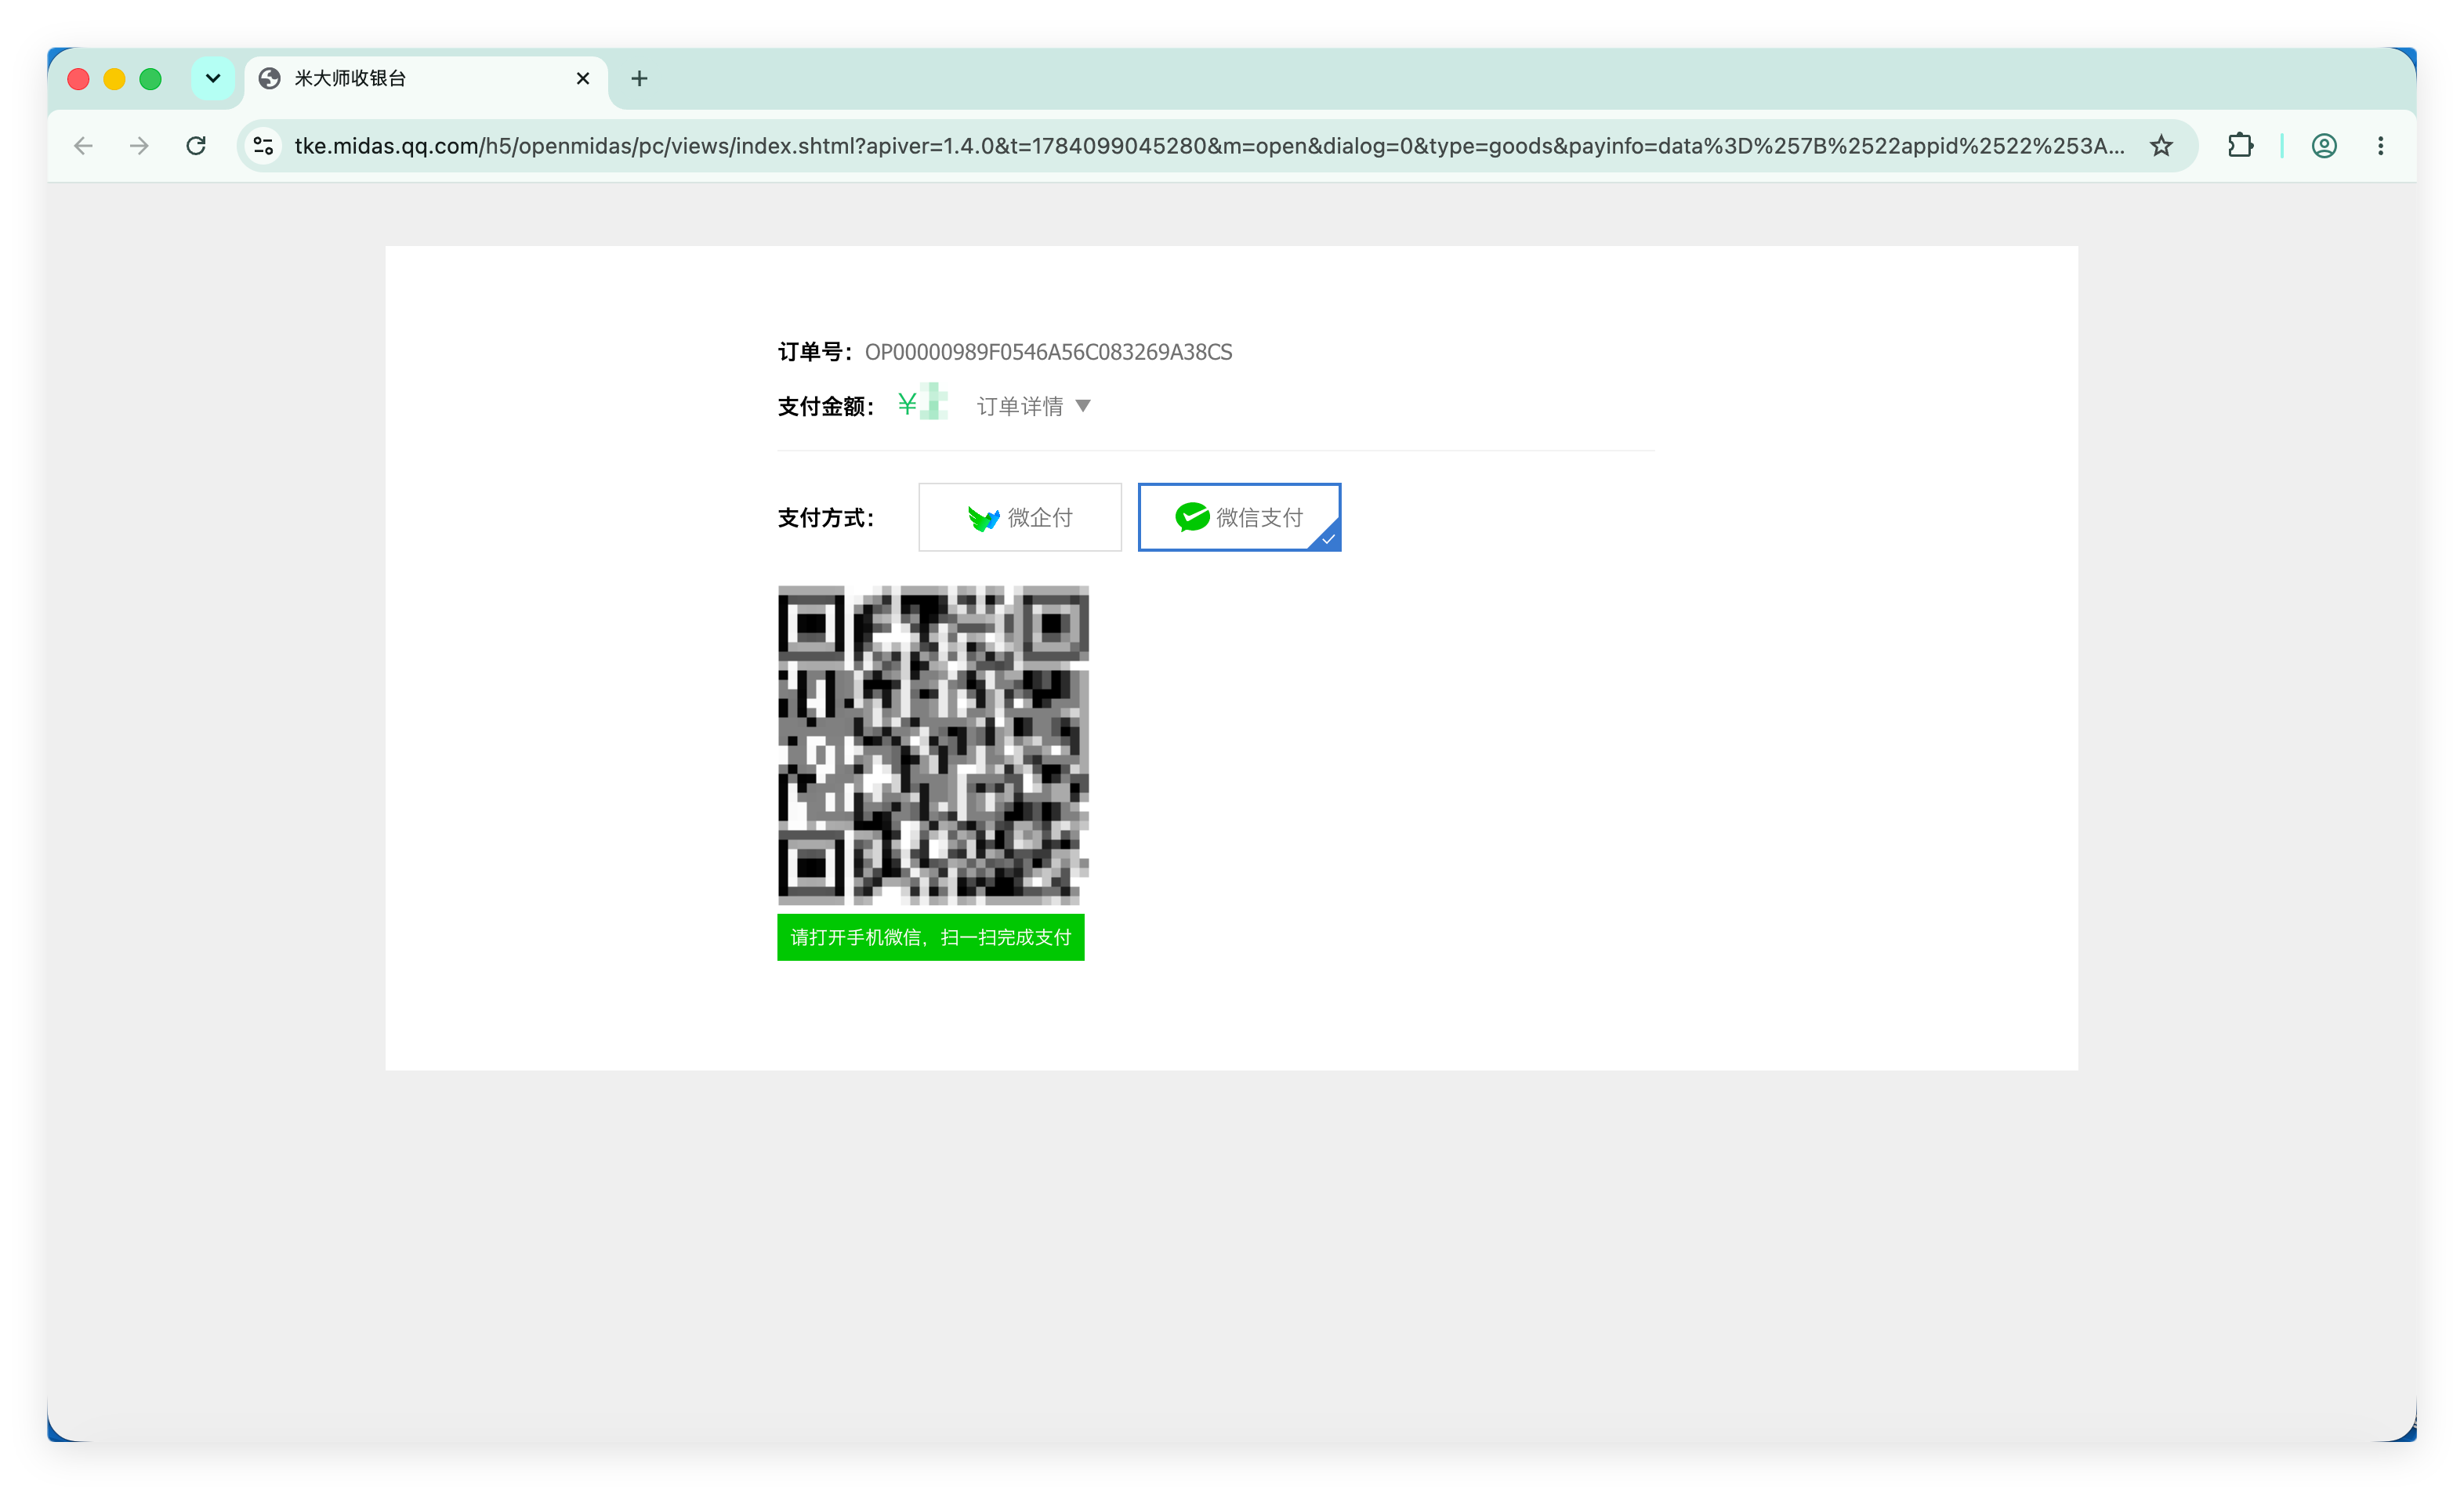Go back to the previous page

click(x=84, y=146)
